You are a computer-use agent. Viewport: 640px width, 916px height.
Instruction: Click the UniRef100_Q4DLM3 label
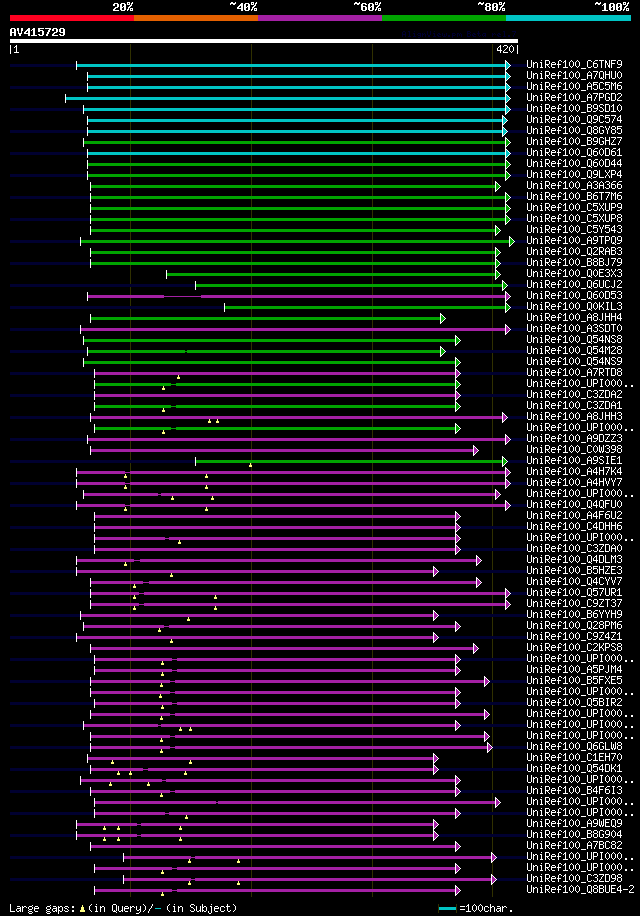575,559
